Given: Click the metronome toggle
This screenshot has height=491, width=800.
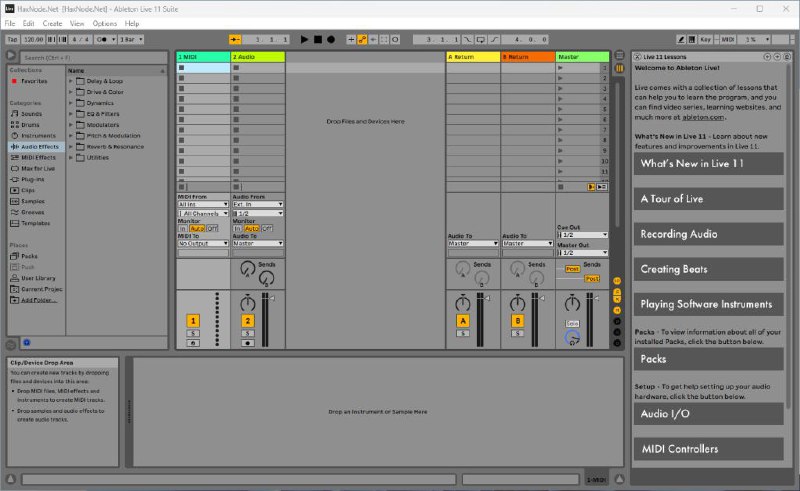Looking at the screenshot, I should 102,39.
